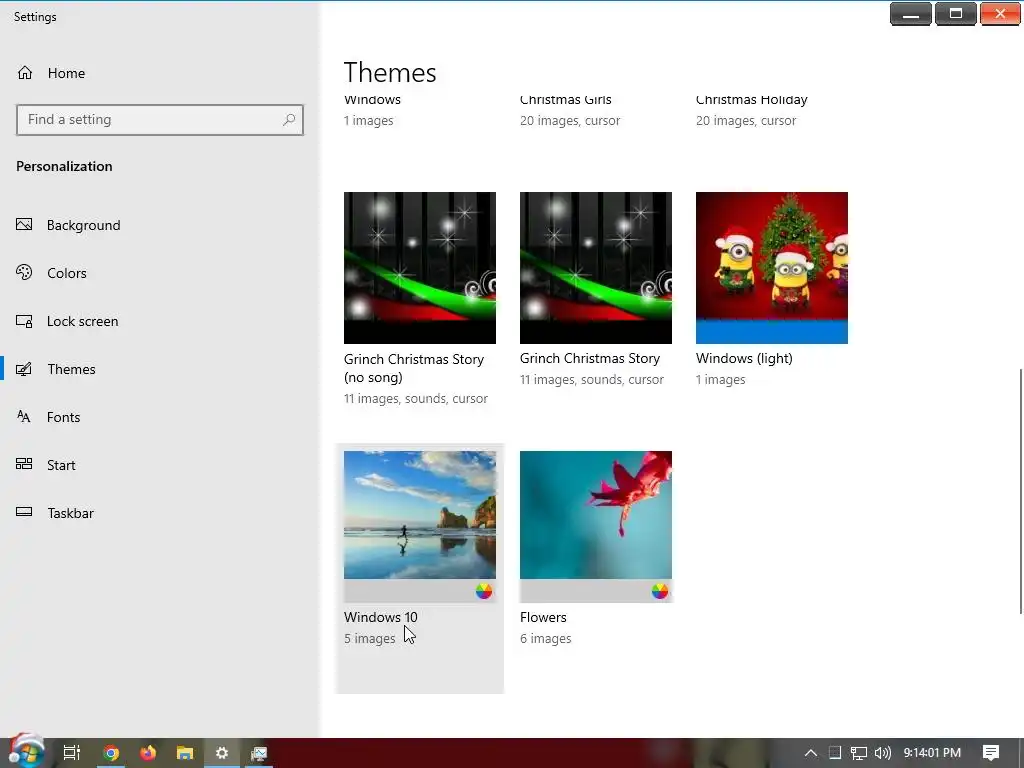The image size is (1024, 768).
Task: Click the search magnifier in Find a setting
Action: coord(289,120)
